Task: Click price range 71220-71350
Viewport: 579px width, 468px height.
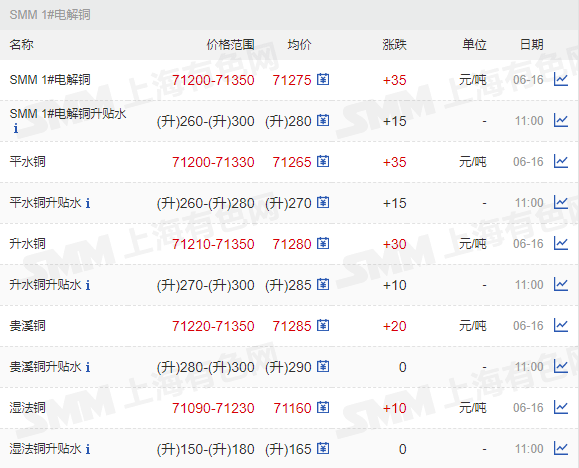Action: (213, 326)
